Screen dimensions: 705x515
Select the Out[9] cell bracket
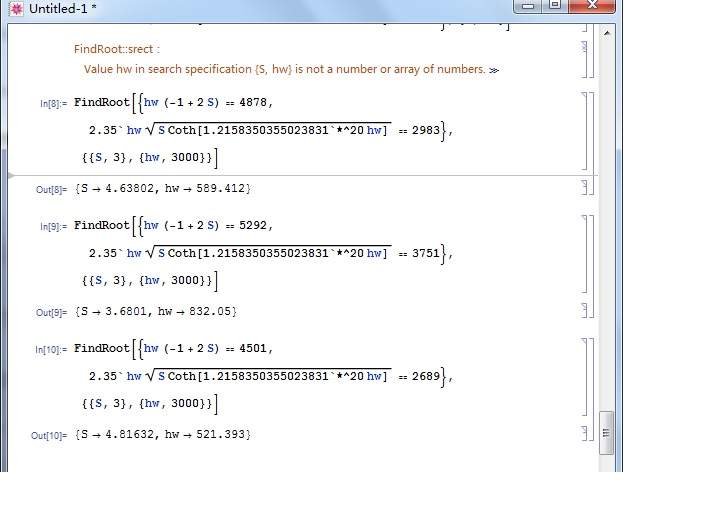point(585,310)
